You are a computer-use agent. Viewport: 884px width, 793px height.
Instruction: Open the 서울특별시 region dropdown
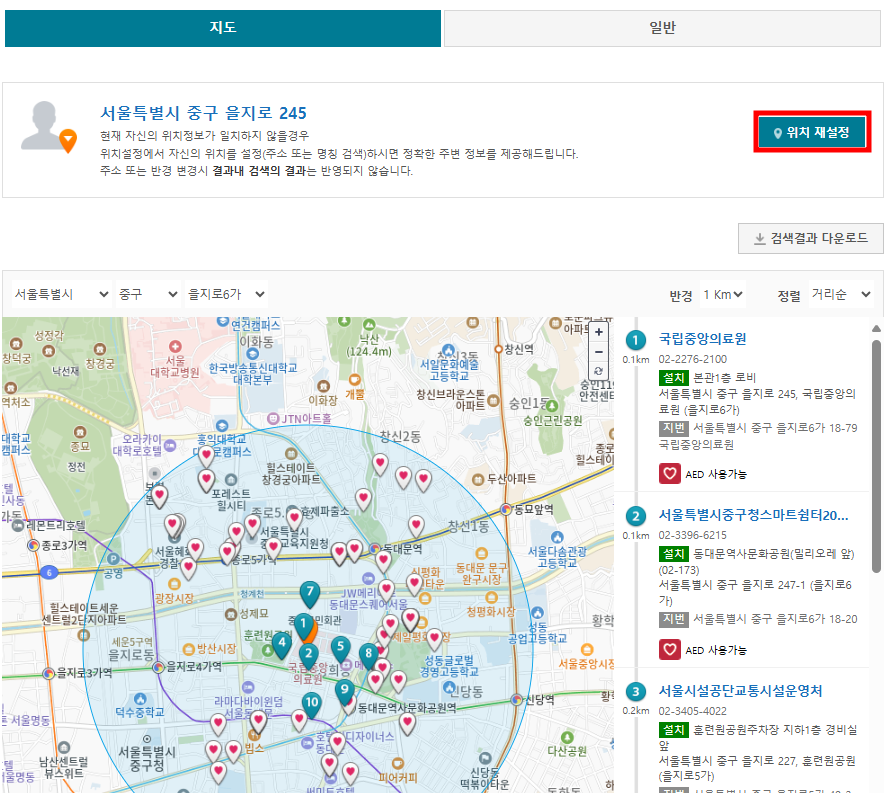coord(60,294)
